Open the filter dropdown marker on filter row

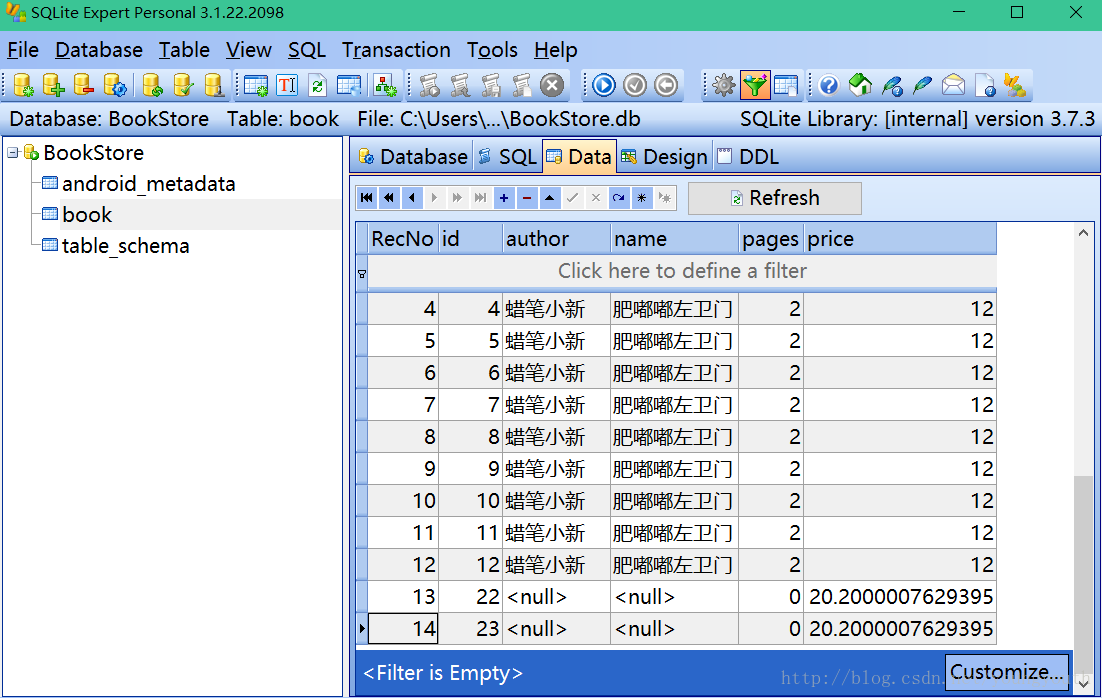coord(362,274)
